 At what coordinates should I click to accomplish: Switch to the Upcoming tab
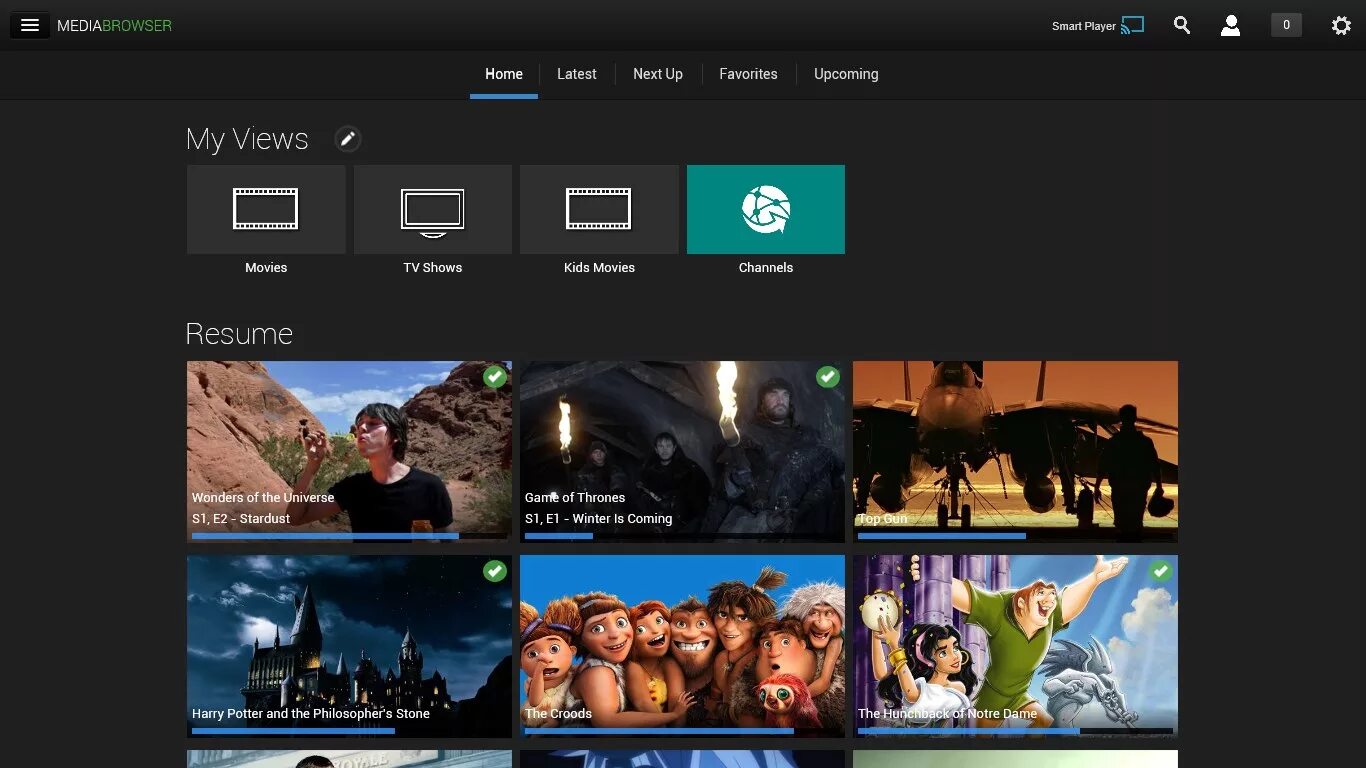tap(846, 74)
